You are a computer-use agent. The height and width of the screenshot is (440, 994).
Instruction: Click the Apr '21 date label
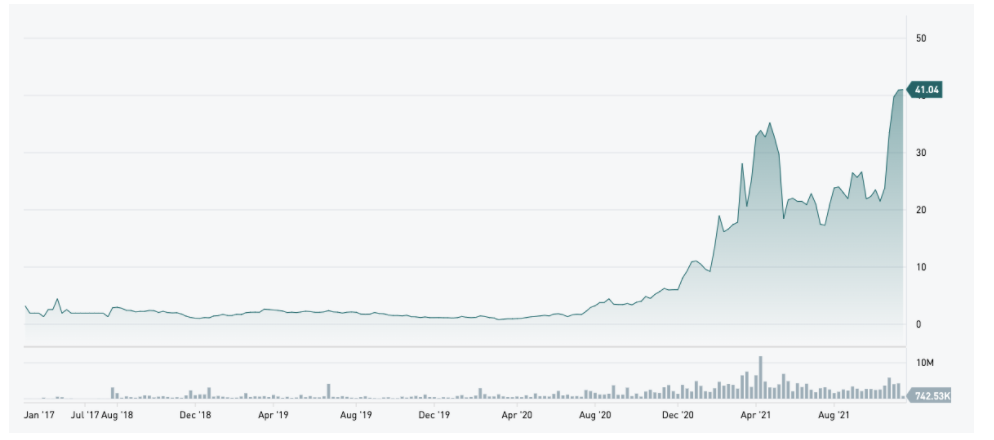click(x=756, y=415)
